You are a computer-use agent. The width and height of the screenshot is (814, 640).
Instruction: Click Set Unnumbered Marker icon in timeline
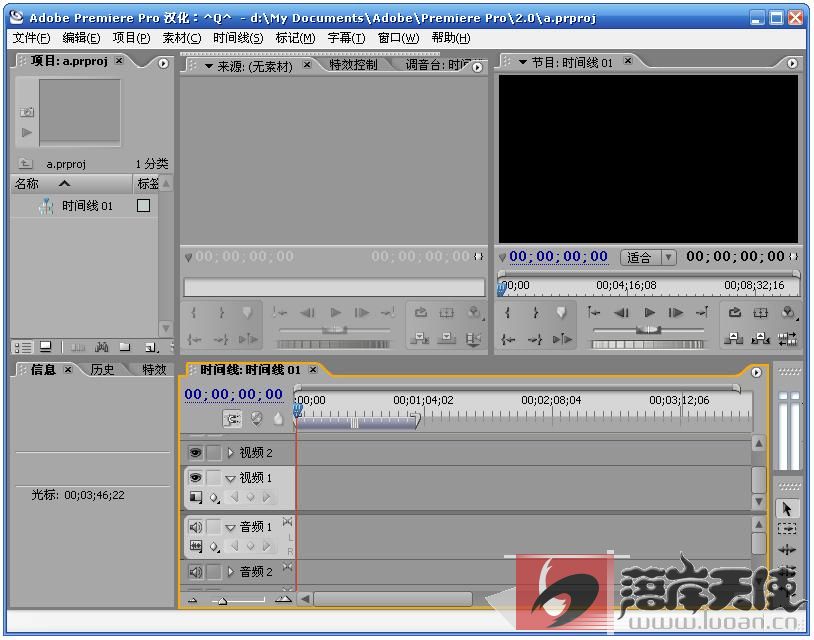coord(278,418)
